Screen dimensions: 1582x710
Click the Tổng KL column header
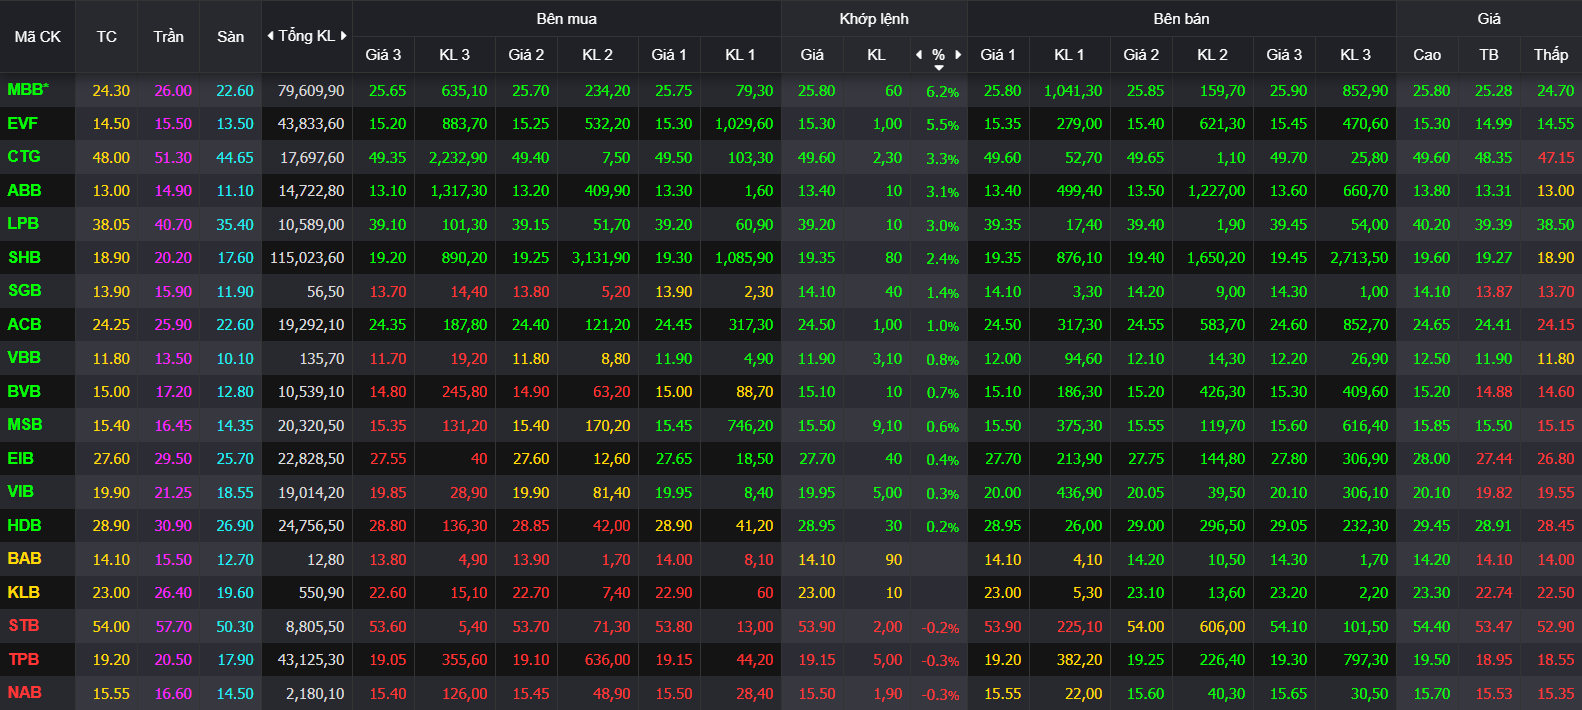[306, 36]
